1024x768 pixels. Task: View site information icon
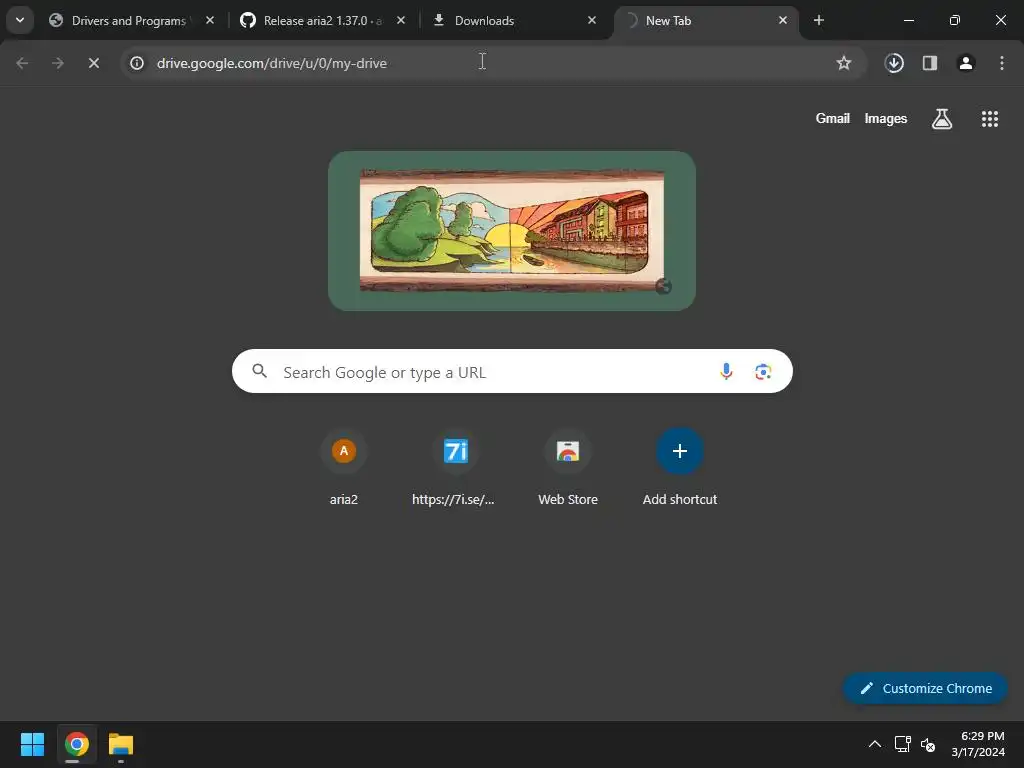coord(136,63)
